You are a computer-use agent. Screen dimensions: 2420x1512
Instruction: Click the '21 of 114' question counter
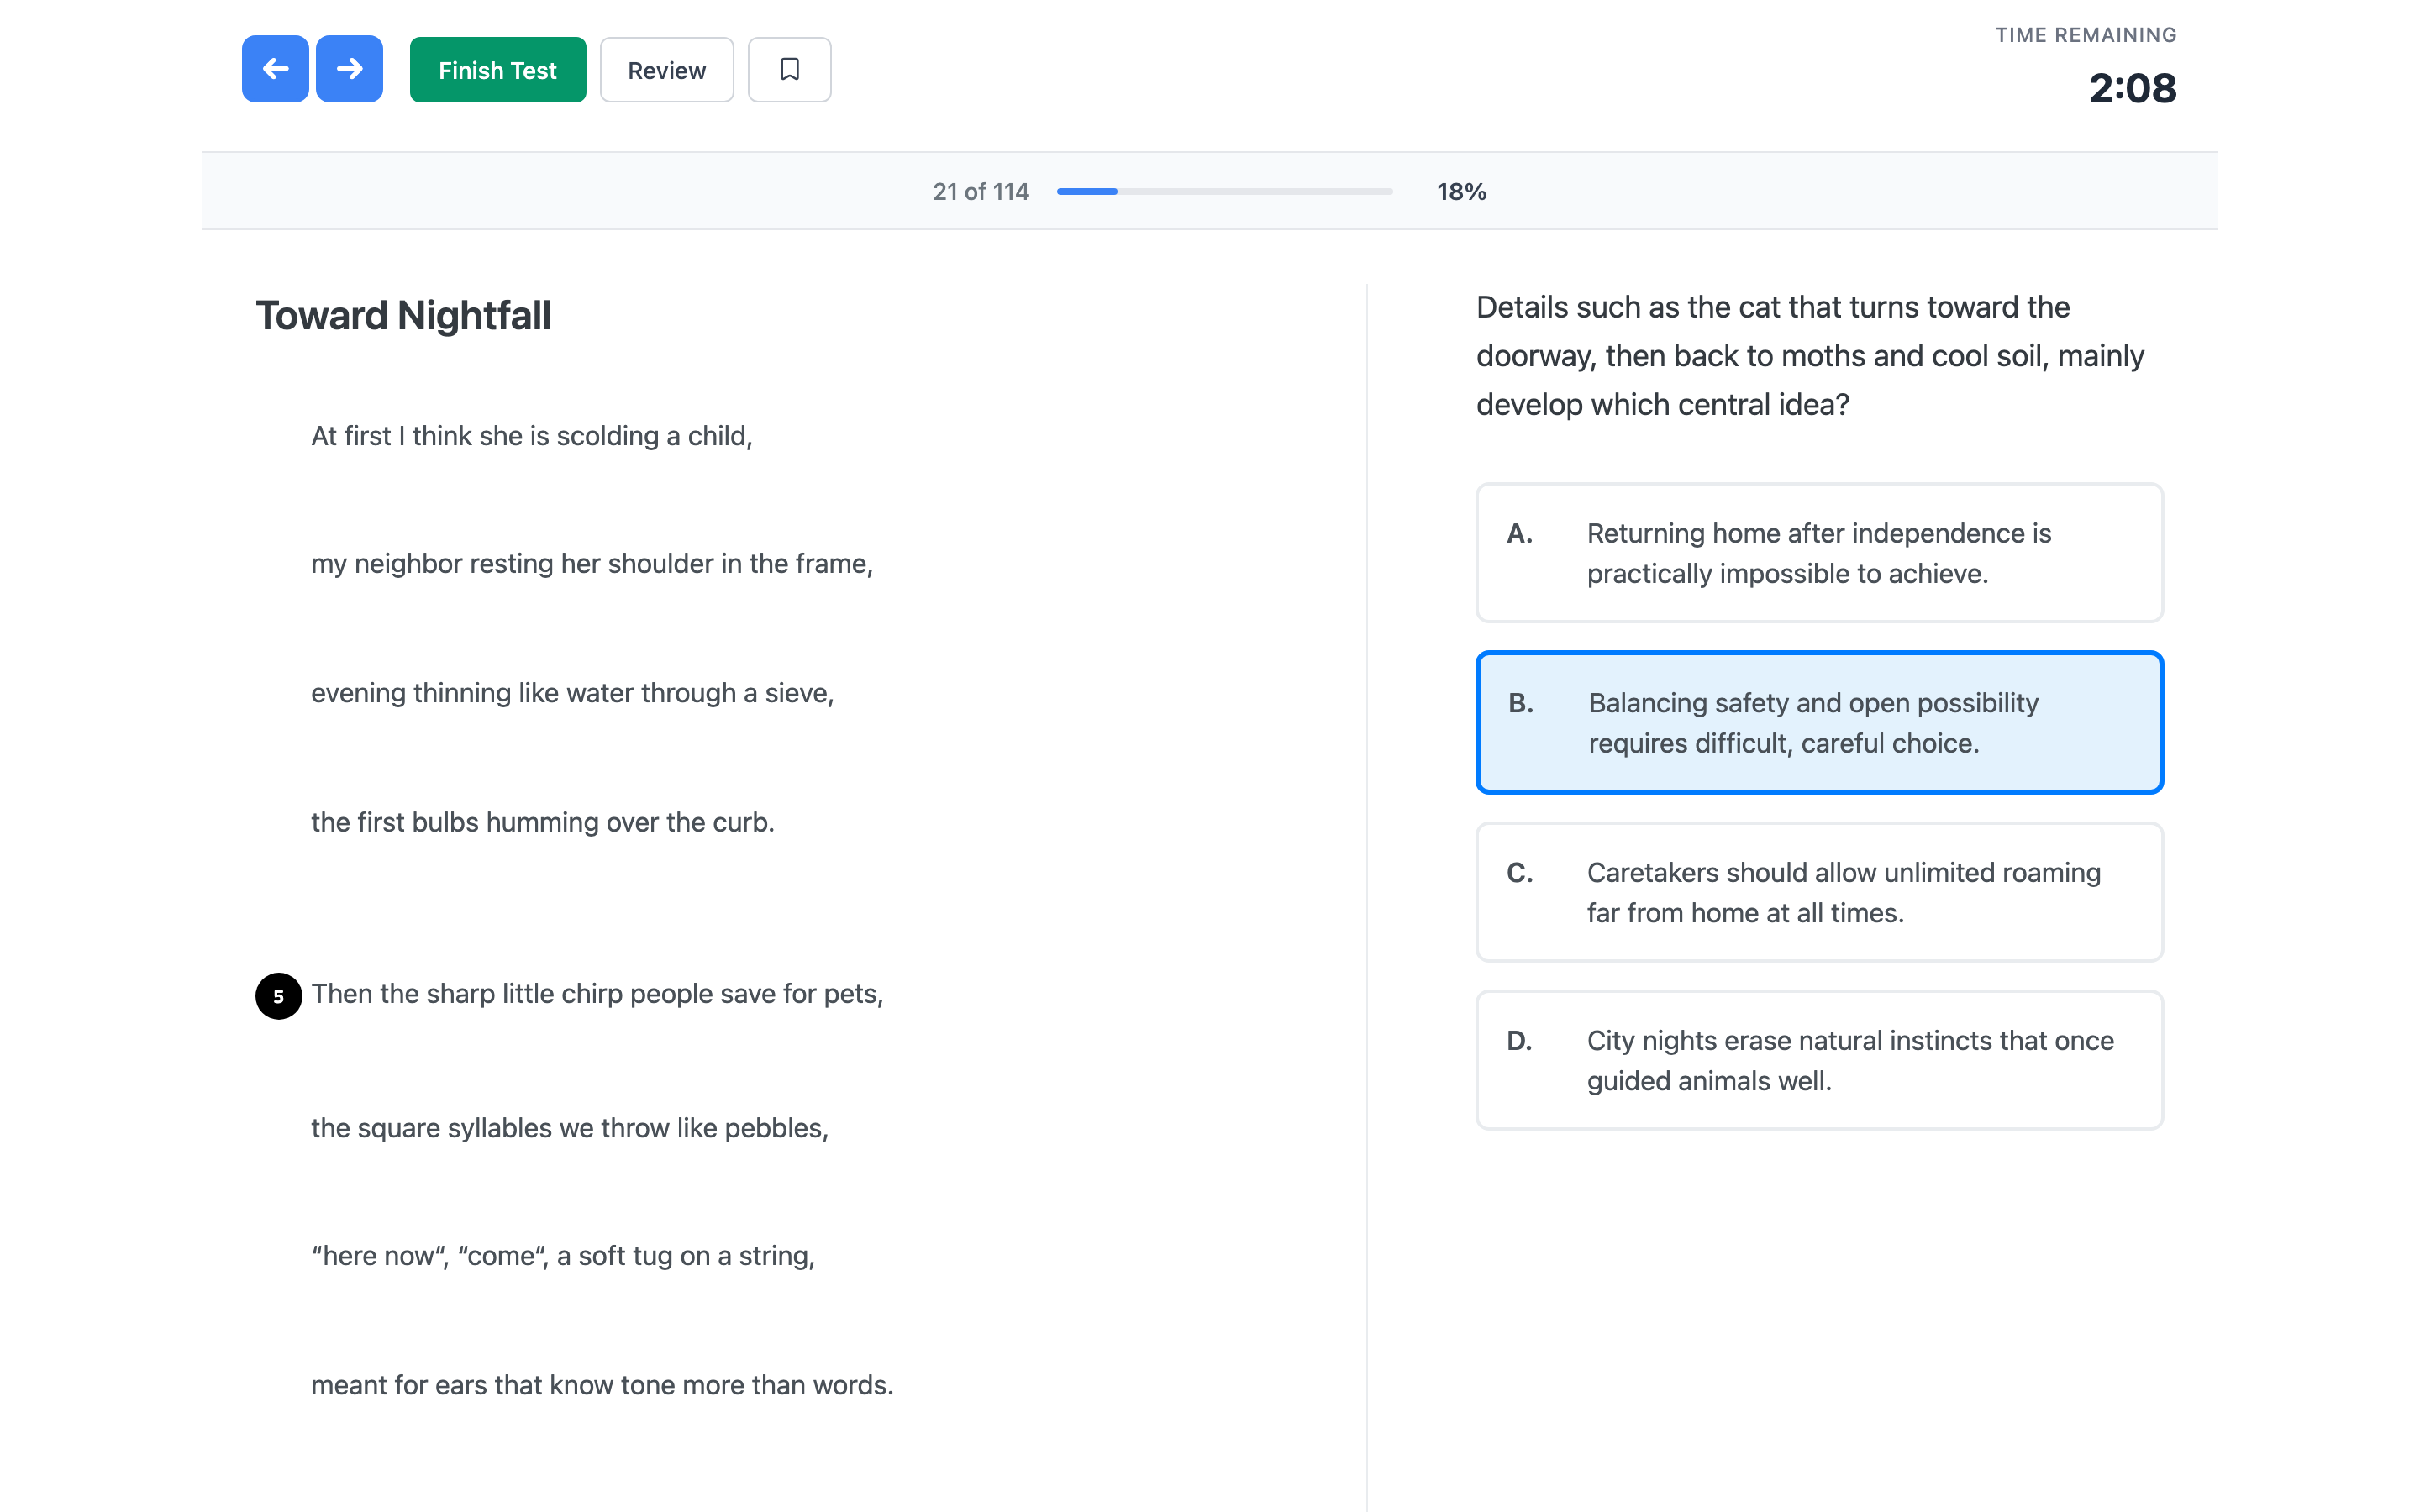tap(980, 191)
